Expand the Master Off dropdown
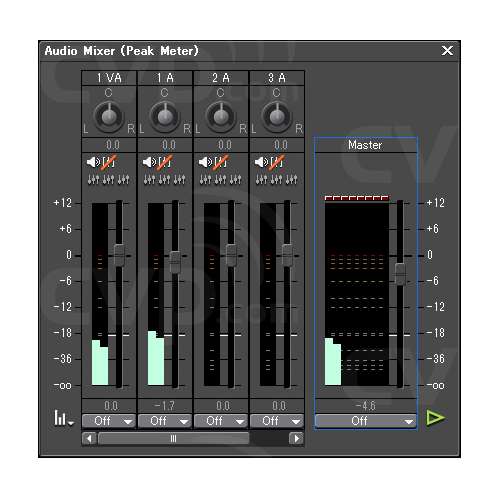The width and height of the screenshot is (500, 500). [x=365, y=421]
